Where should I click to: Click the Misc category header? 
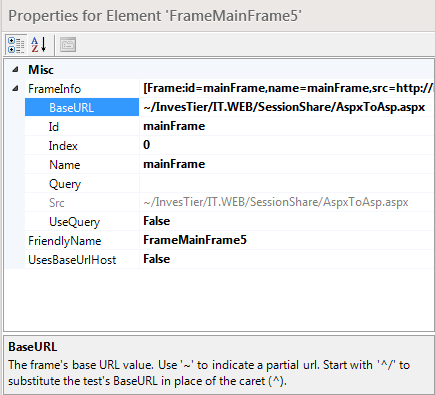point(41,70)
